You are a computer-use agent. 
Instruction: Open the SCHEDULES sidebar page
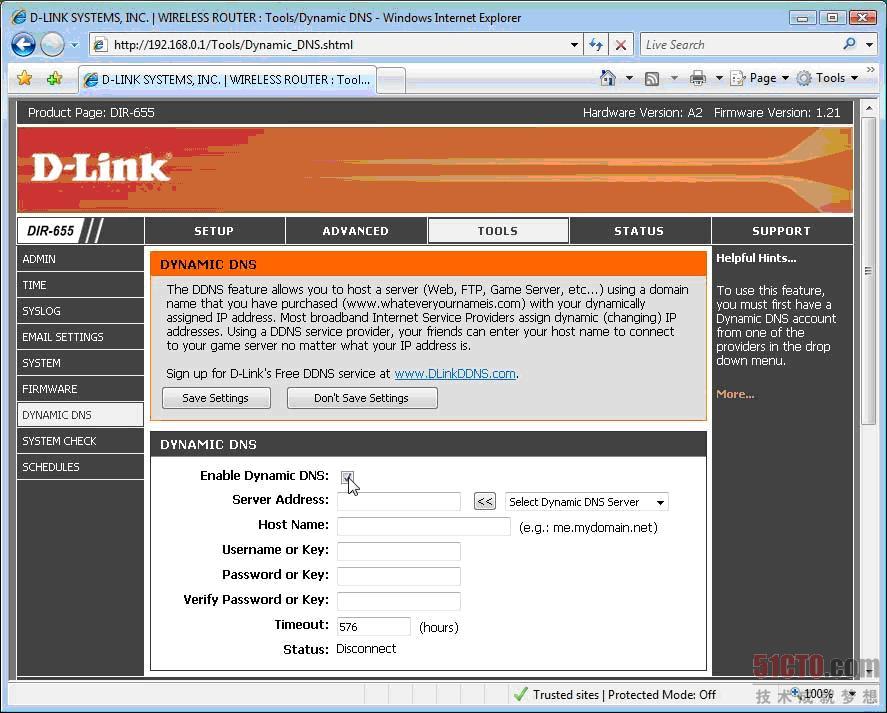coord(80,467)
